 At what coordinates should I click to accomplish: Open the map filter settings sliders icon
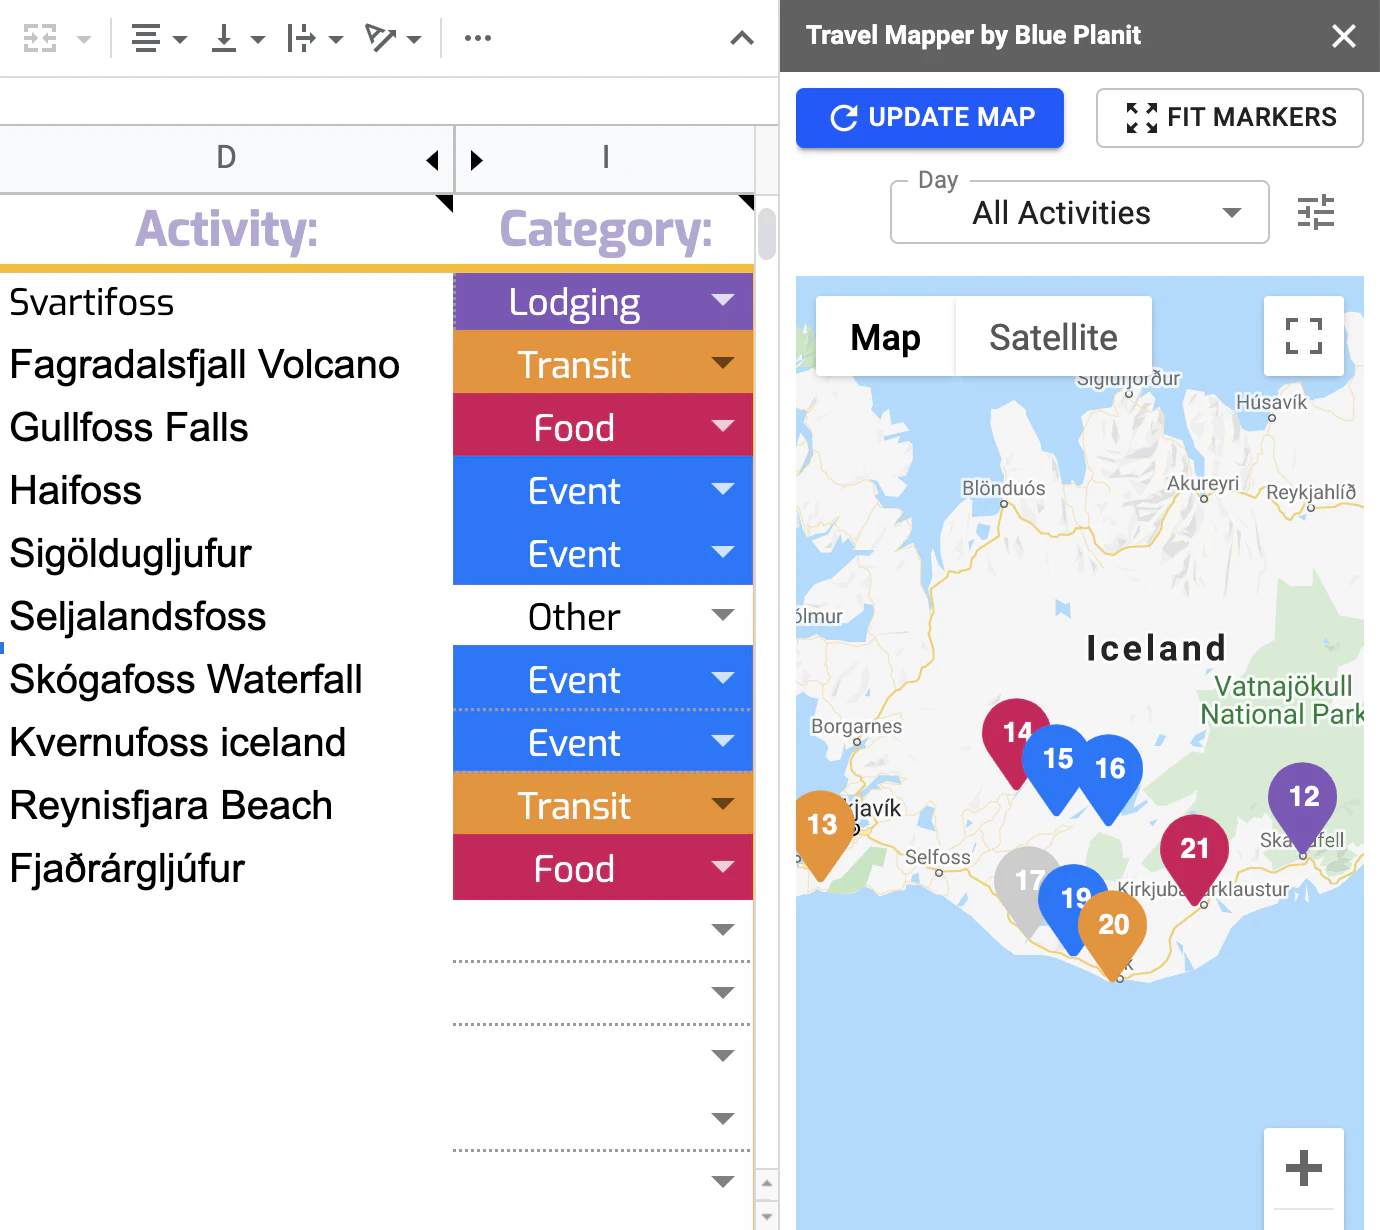1316,212
